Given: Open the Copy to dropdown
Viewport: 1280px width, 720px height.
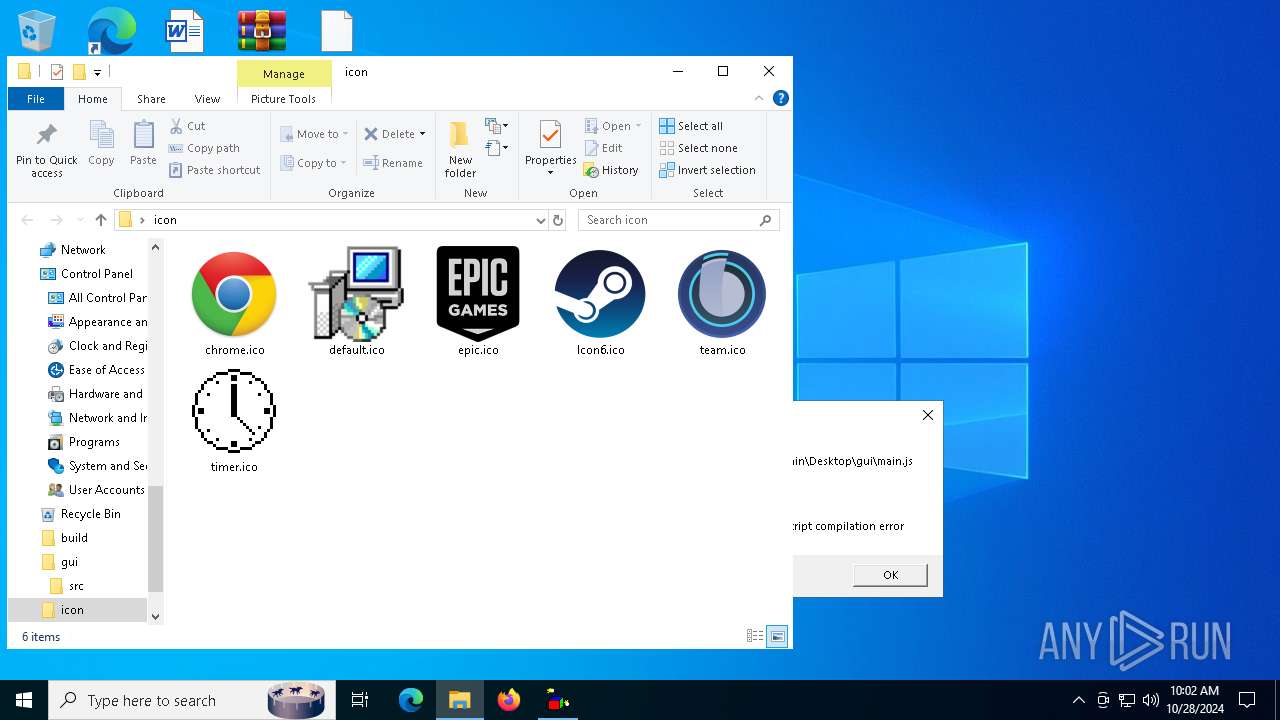Looking at the screenshot, I should (x=313, y=163).
